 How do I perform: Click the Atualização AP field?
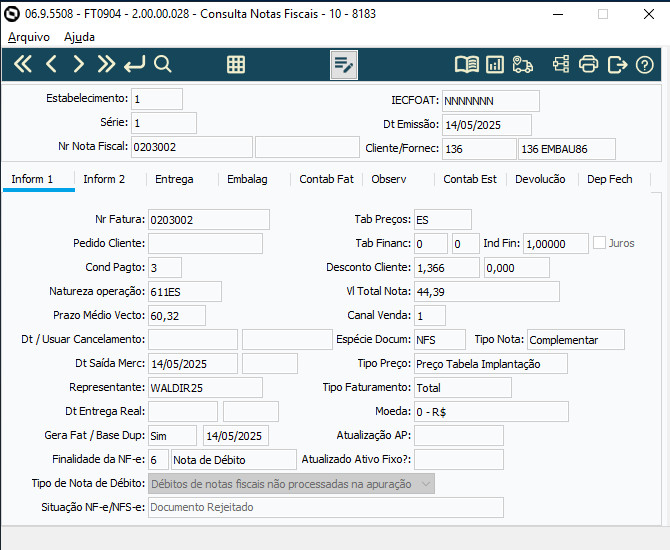(459, 435)
